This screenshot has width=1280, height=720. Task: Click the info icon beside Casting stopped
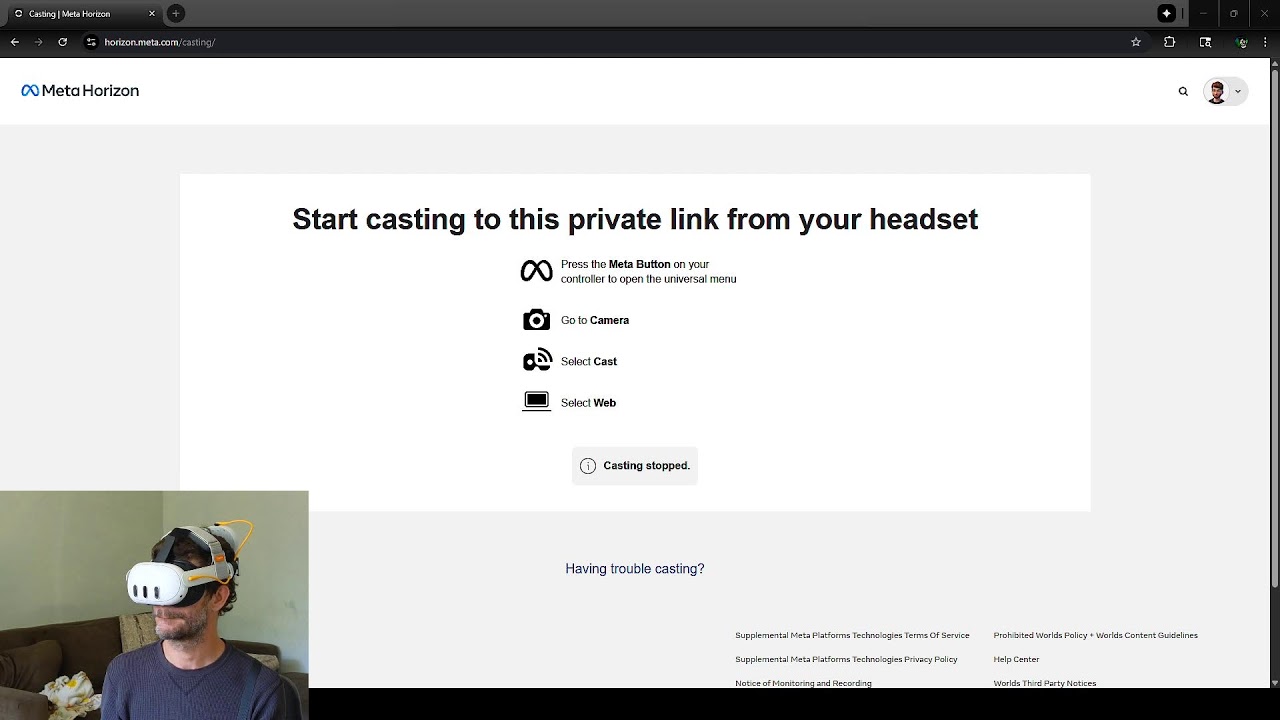click(x=588, y=466)
